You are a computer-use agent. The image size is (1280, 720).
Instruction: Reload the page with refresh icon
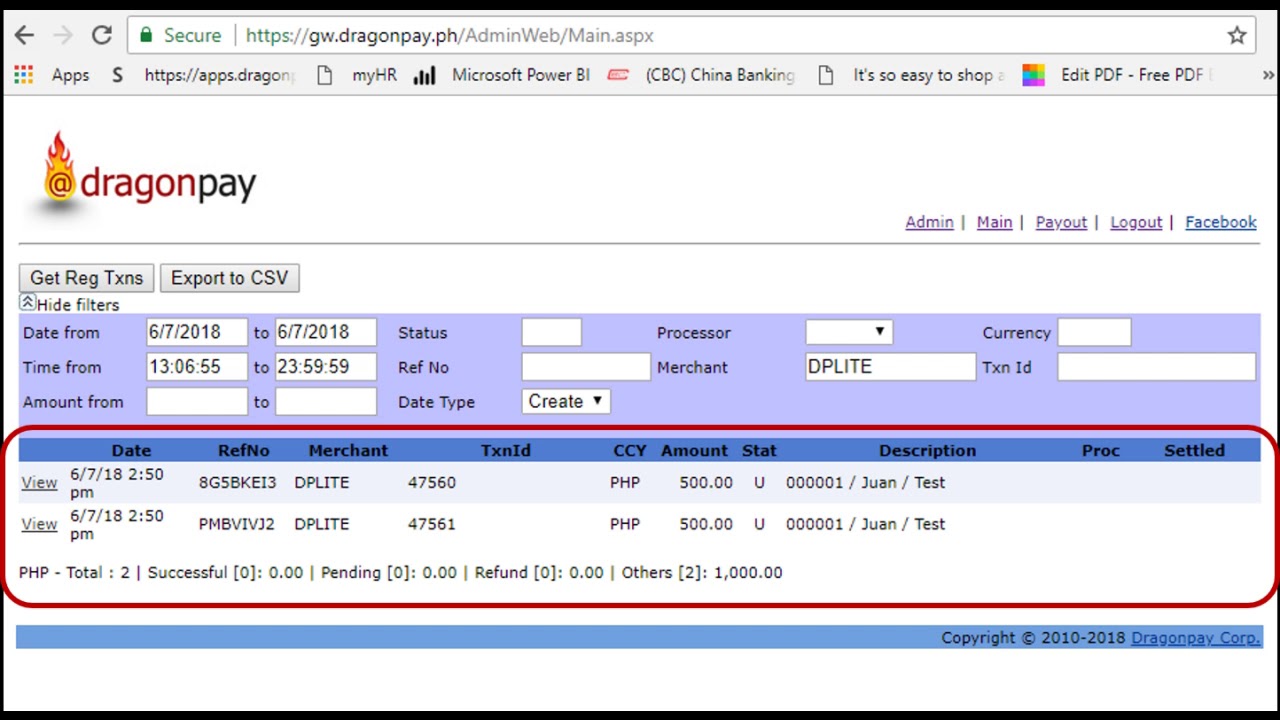point(102,35)
